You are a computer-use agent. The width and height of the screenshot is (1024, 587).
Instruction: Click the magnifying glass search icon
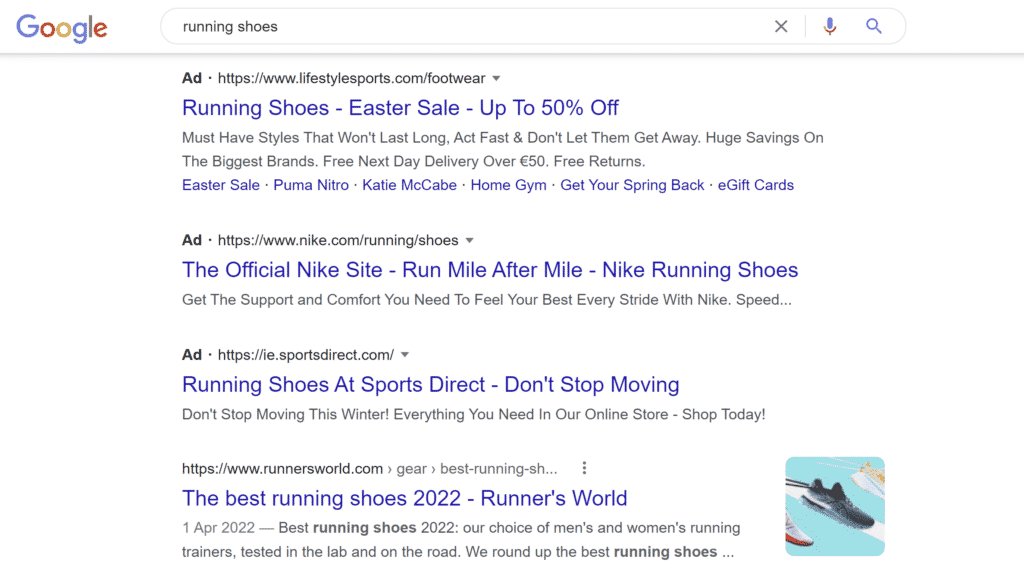[x=874, y=26]
